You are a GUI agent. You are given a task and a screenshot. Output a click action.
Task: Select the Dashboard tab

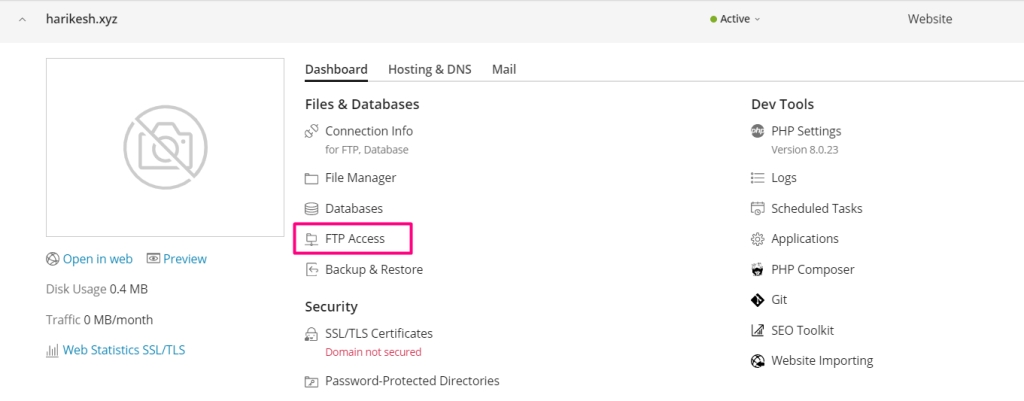[x=336, y=70]
